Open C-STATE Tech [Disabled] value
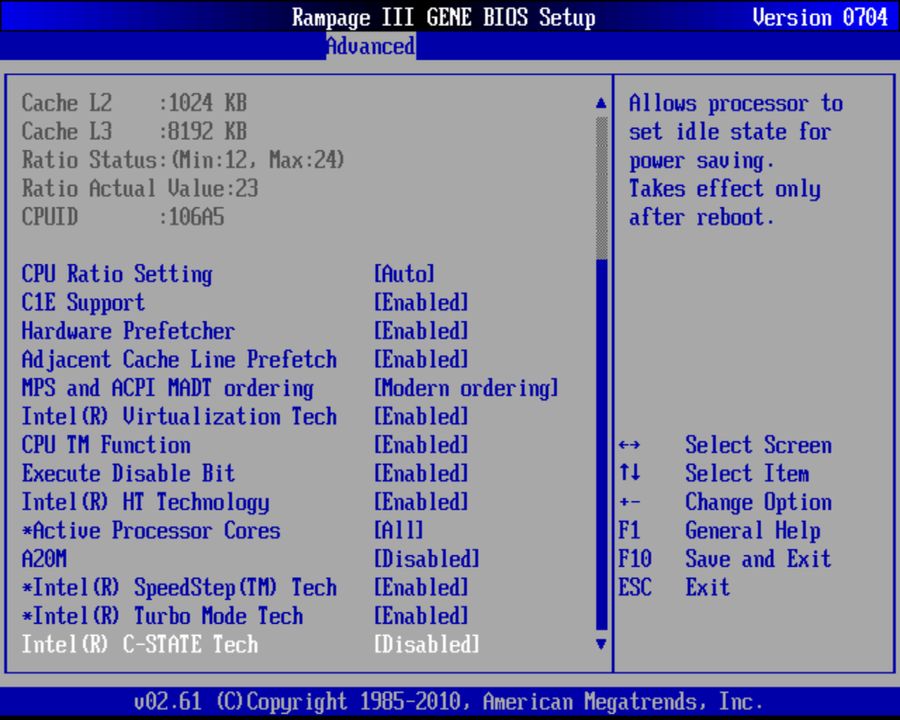The height and width of the screenshot is (720, 900). click(x=427, y=645)
